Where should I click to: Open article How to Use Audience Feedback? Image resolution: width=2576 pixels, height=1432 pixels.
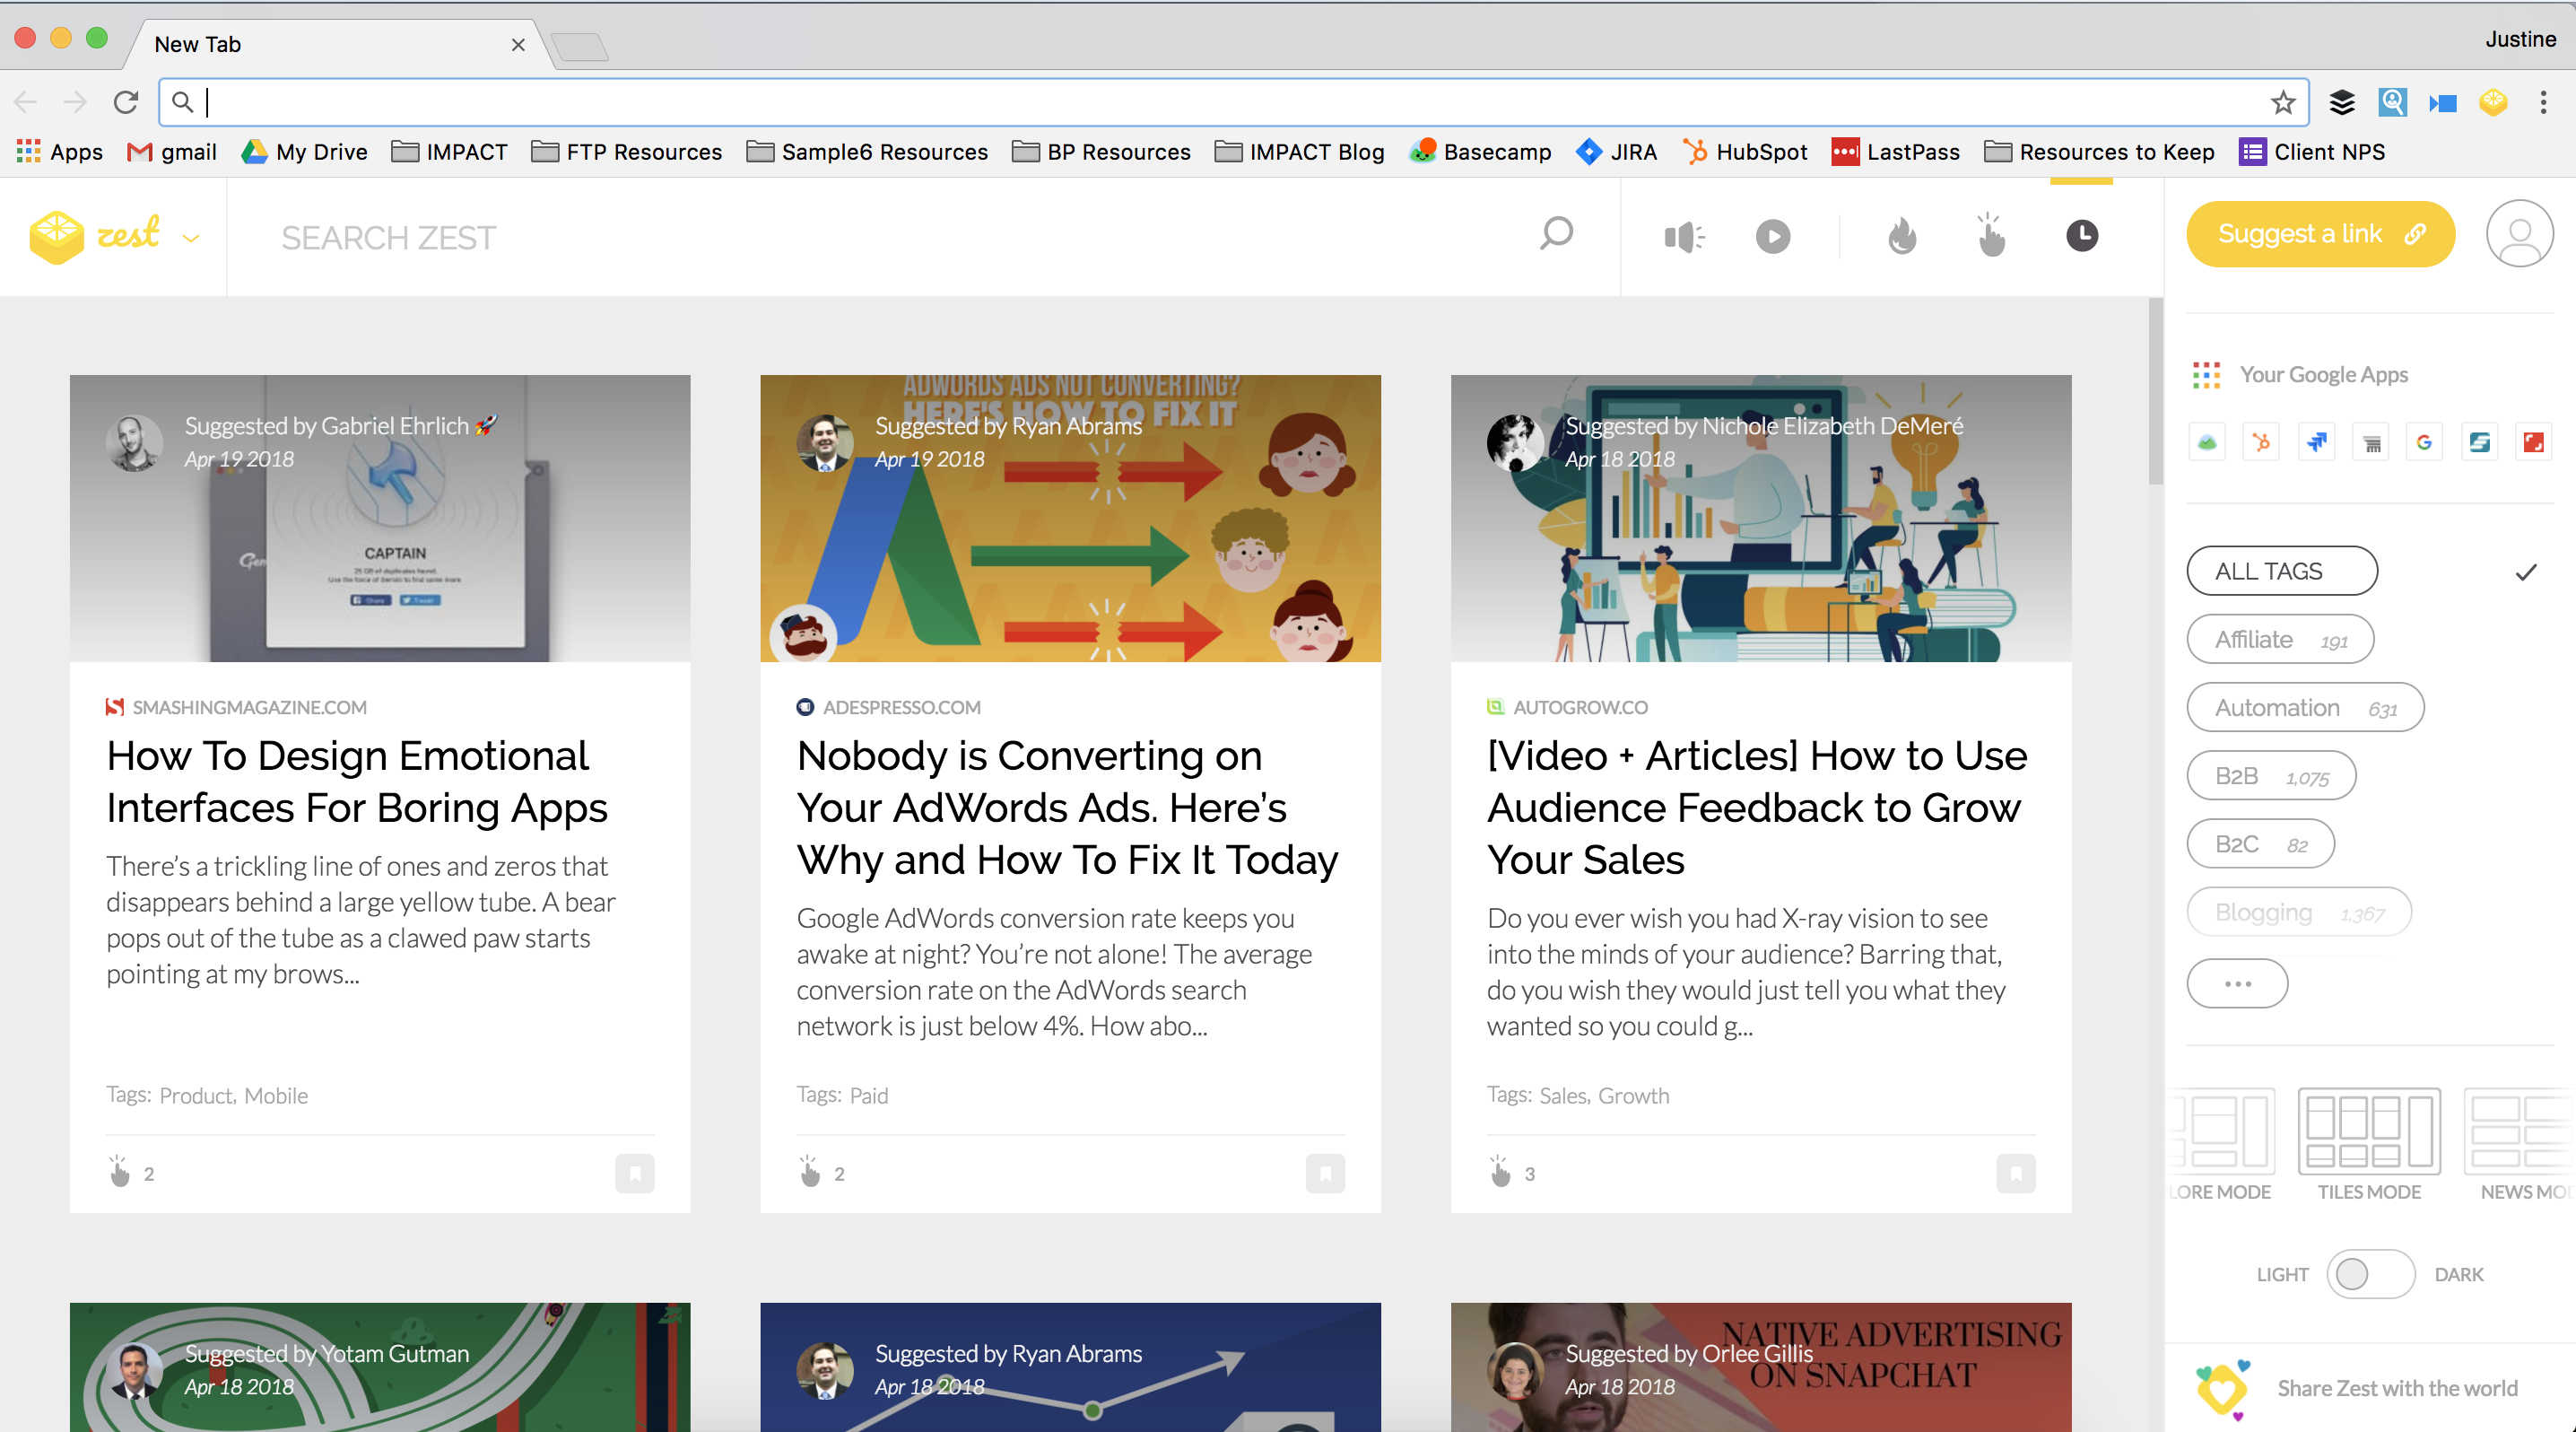[1757, 807]
